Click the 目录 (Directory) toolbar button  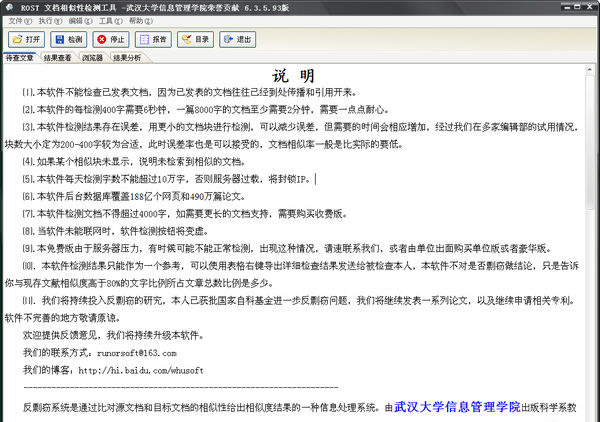pyautogui.click(x=197, y=39)
